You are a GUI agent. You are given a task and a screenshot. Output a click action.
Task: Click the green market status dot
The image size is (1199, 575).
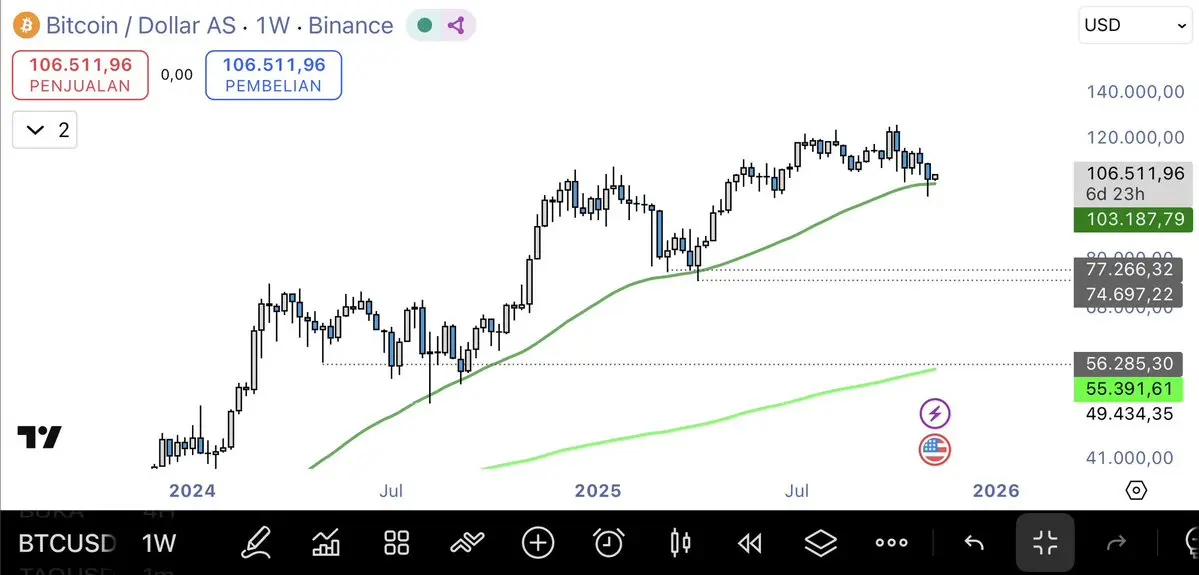coord(424,25)
